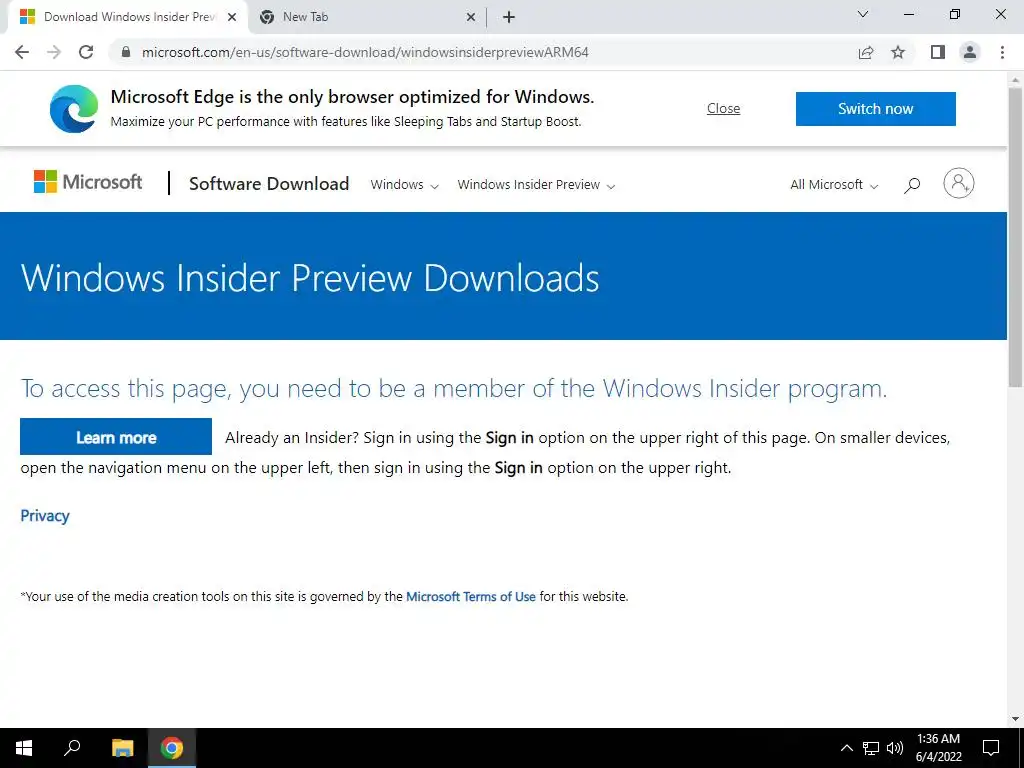Open the Microsoft Terms of Use link

[471, 596]
